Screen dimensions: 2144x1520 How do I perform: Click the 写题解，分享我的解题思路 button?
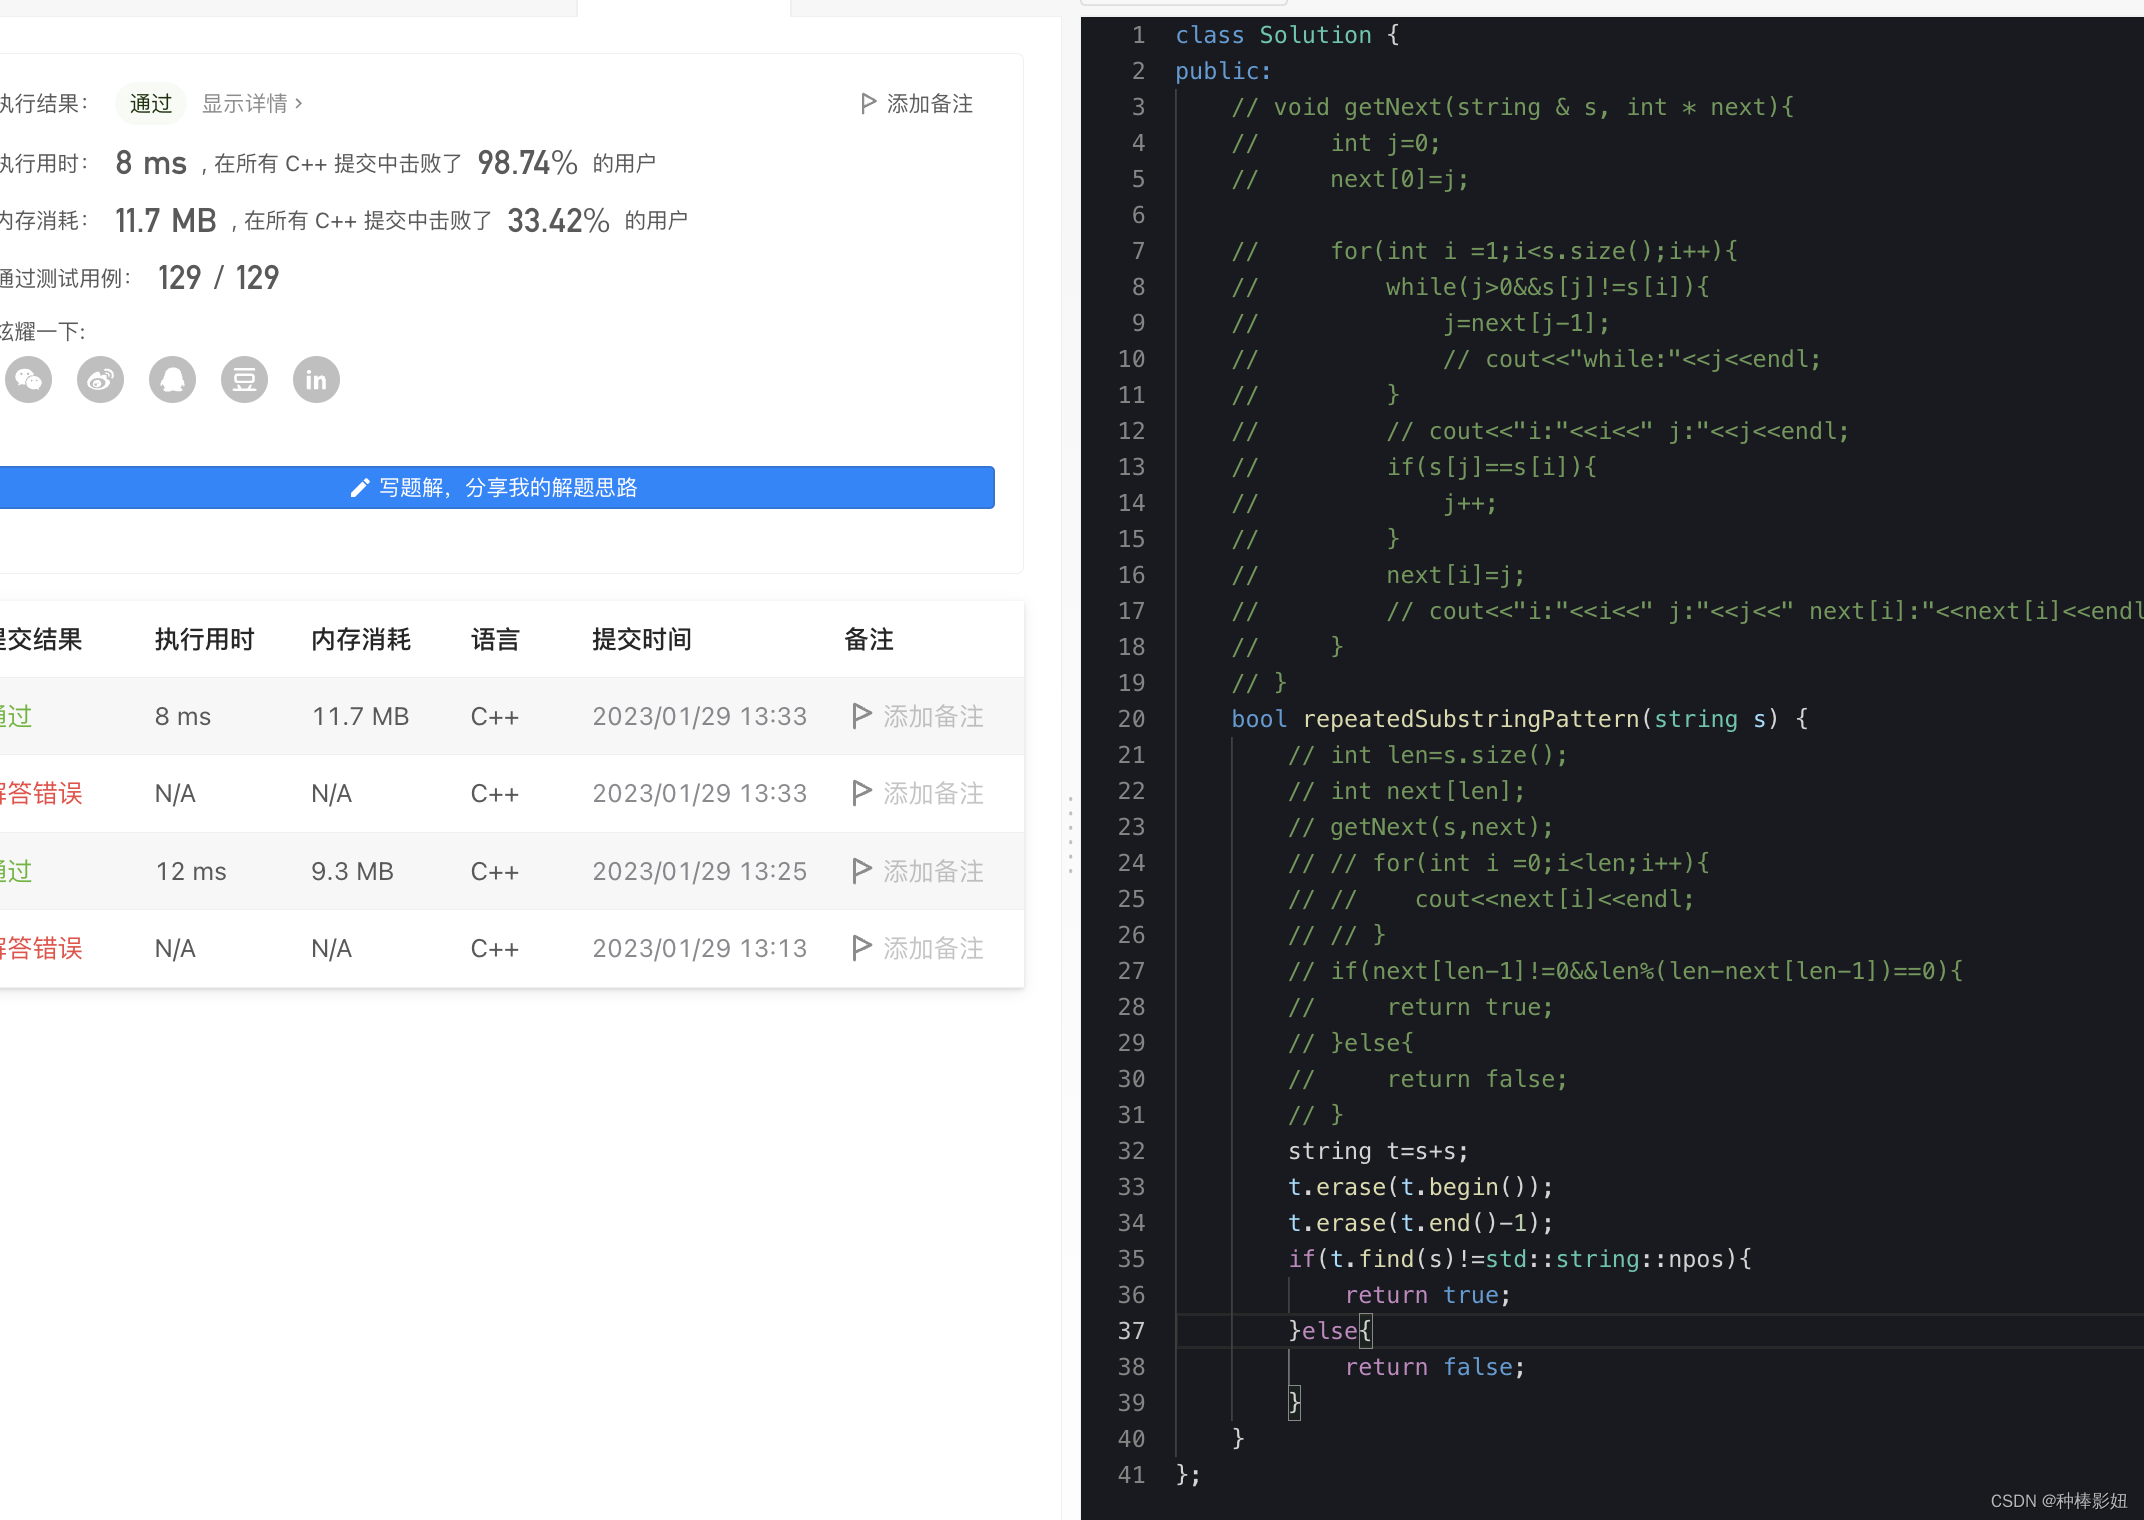click(x=497, y=487)
